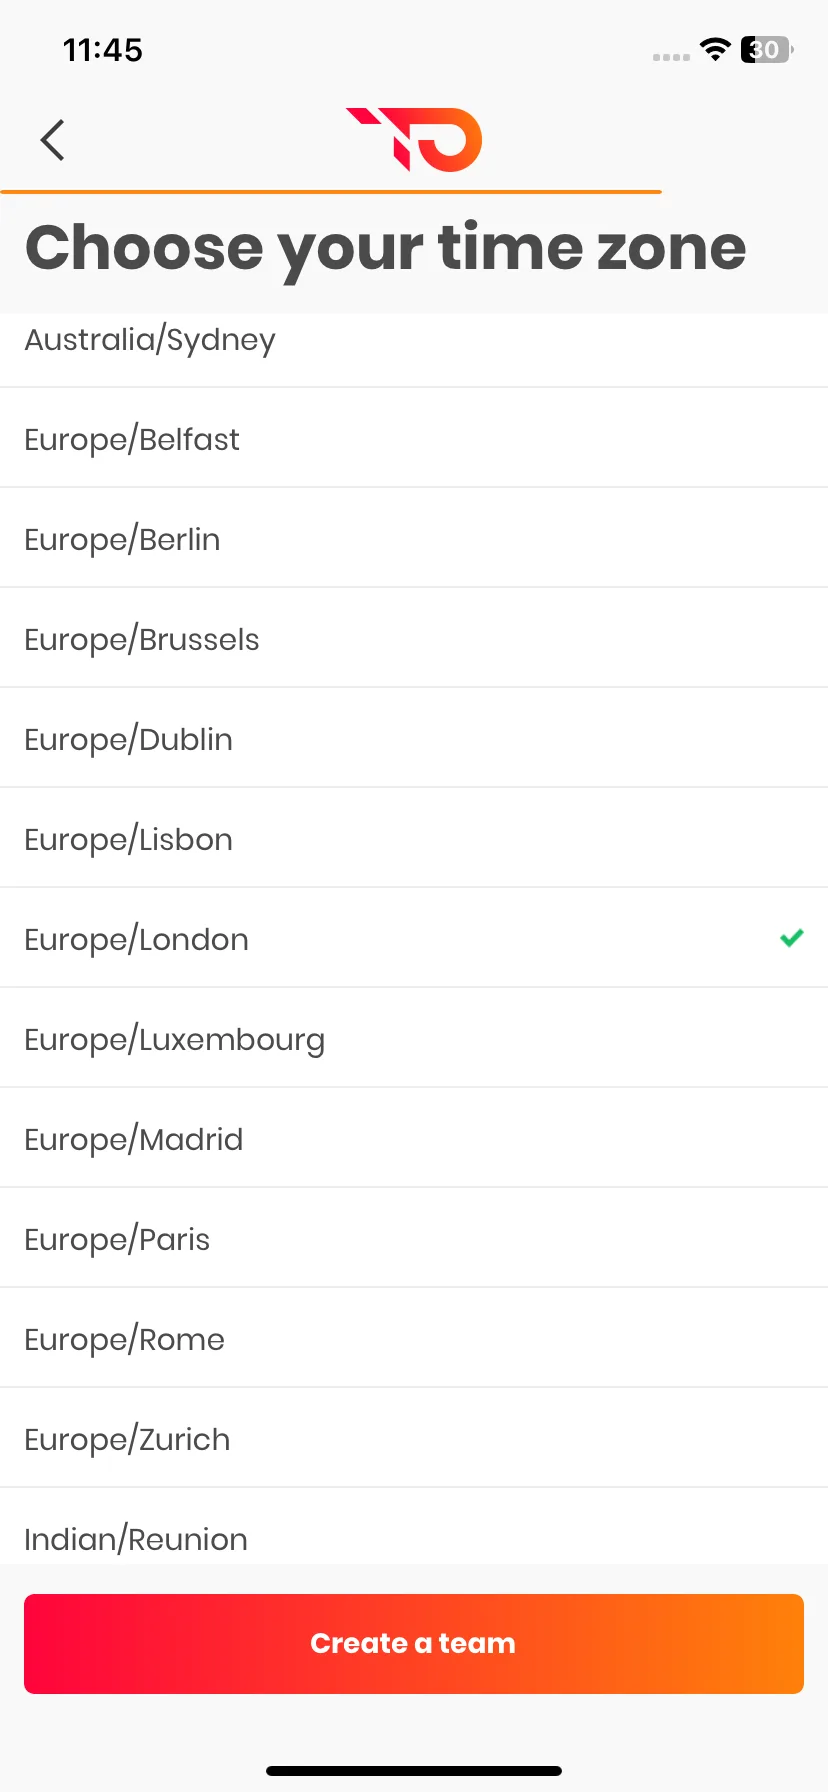Tap the back arrow icon
The image size is (828, 1792).
point(53,140)
